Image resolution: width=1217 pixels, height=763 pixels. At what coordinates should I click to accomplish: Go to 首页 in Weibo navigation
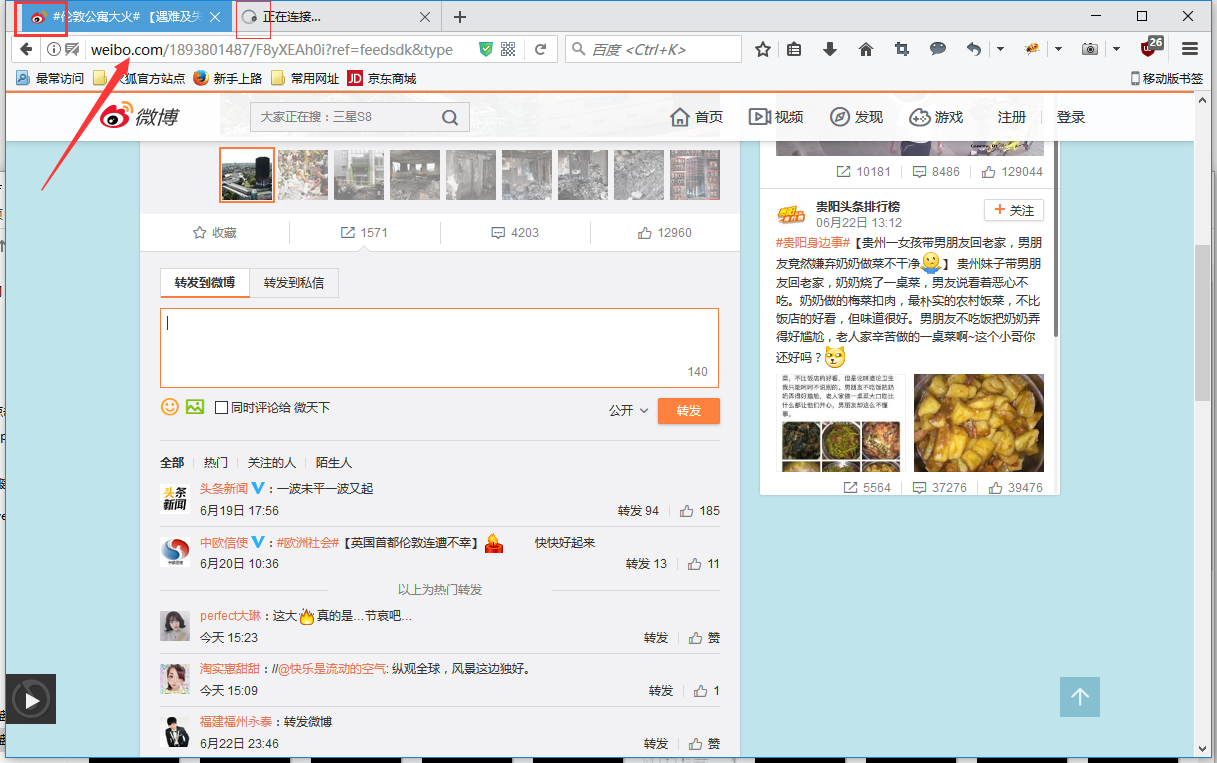coord(696,117)
